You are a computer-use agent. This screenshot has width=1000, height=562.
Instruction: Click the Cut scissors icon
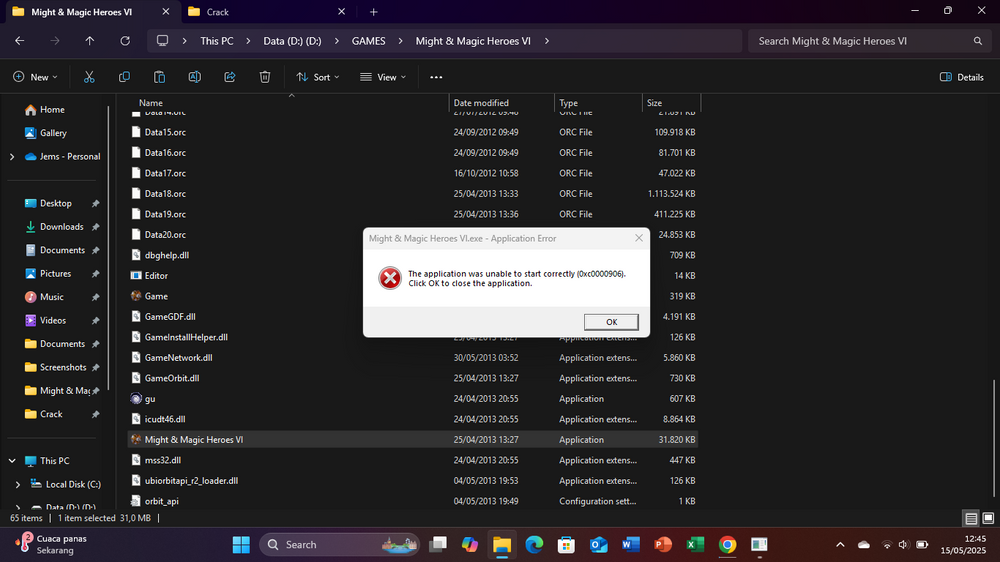click(x=89, y=77)
